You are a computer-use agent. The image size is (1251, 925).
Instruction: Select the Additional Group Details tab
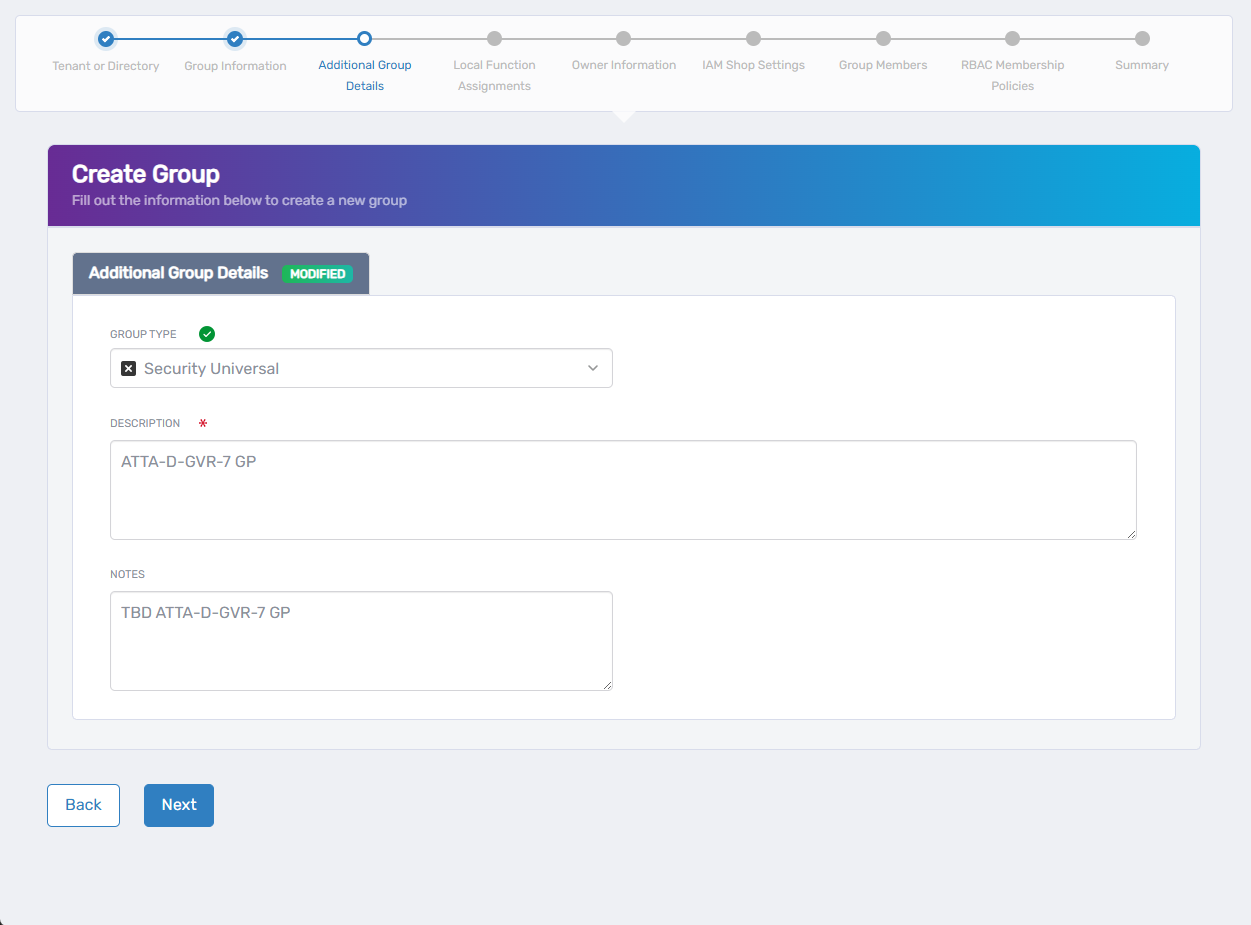tap(179, 273)
